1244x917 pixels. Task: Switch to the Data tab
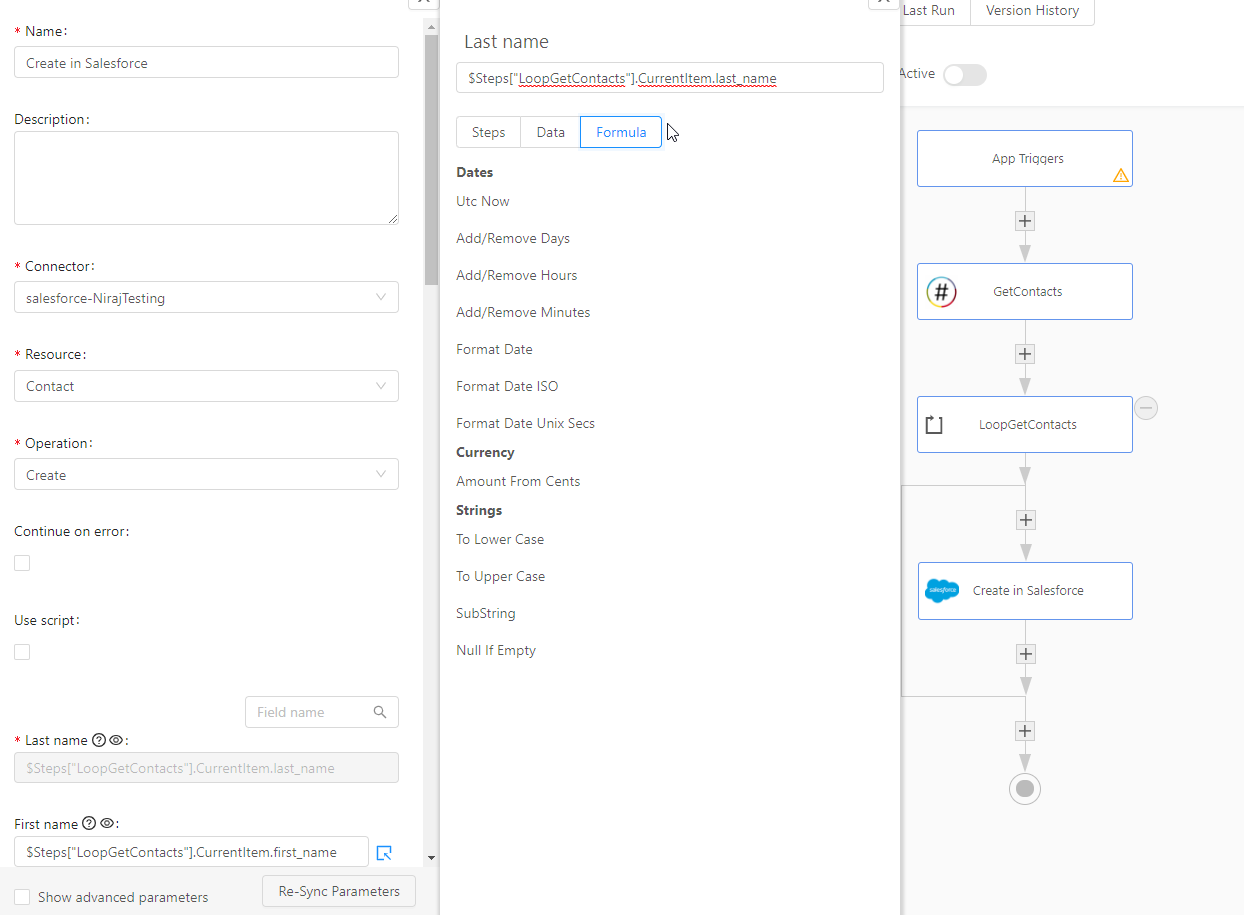pos(550,132)
